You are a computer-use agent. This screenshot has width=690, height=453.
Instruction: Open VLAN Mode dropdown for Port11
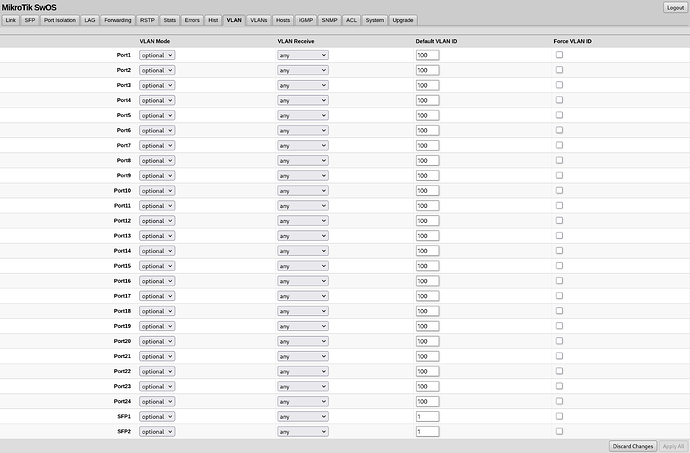coord(157,206)
